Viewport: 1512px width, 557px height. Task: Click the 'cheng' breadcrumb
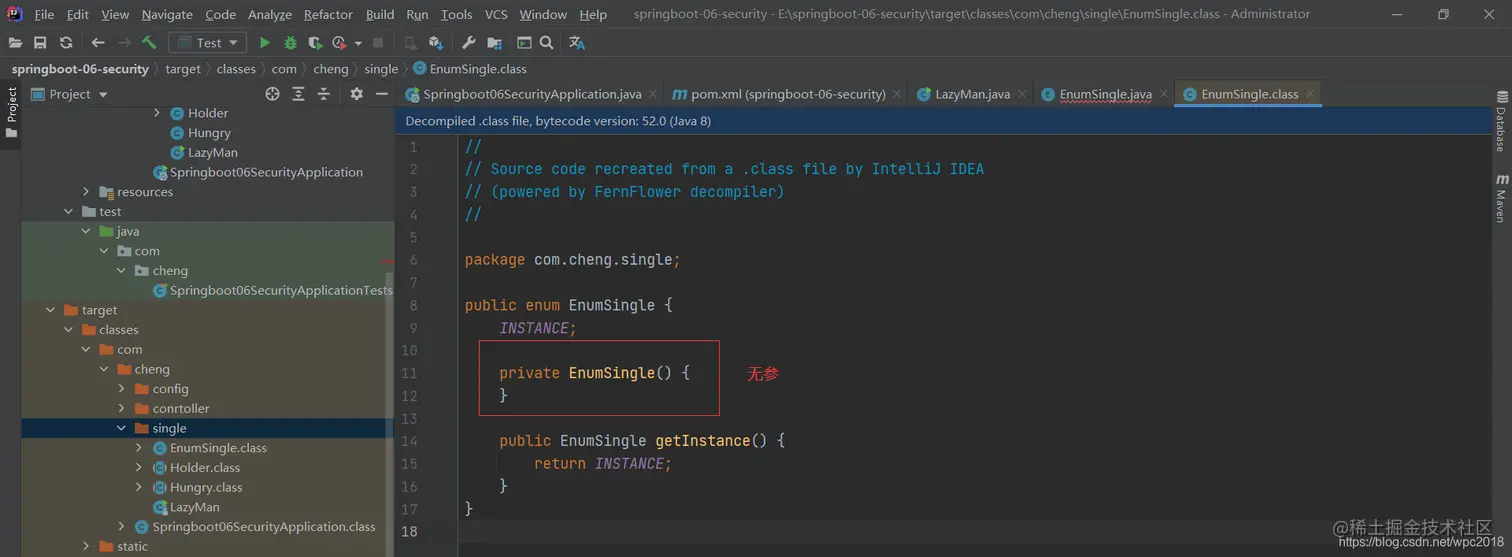click(x=331, y=69)
